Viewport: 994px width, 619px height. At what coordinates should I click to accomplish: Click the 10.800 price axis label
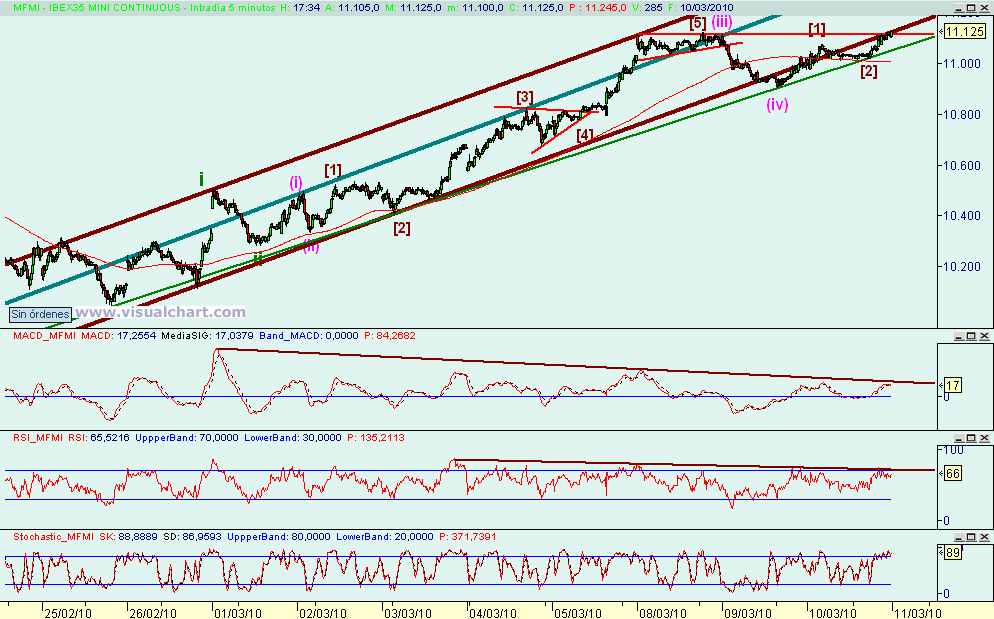961,115
